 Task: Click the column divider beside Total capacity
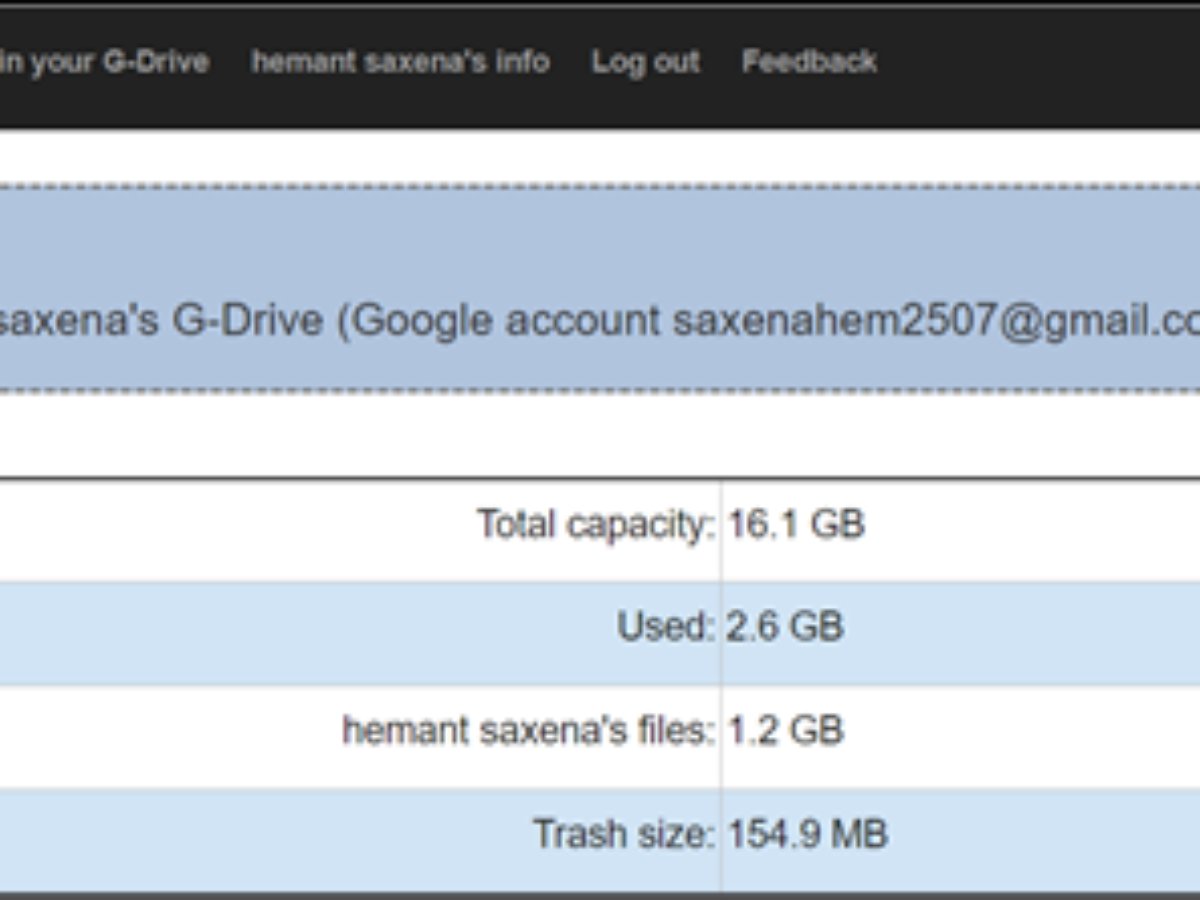pyautogui.click(x=721, y=524)
